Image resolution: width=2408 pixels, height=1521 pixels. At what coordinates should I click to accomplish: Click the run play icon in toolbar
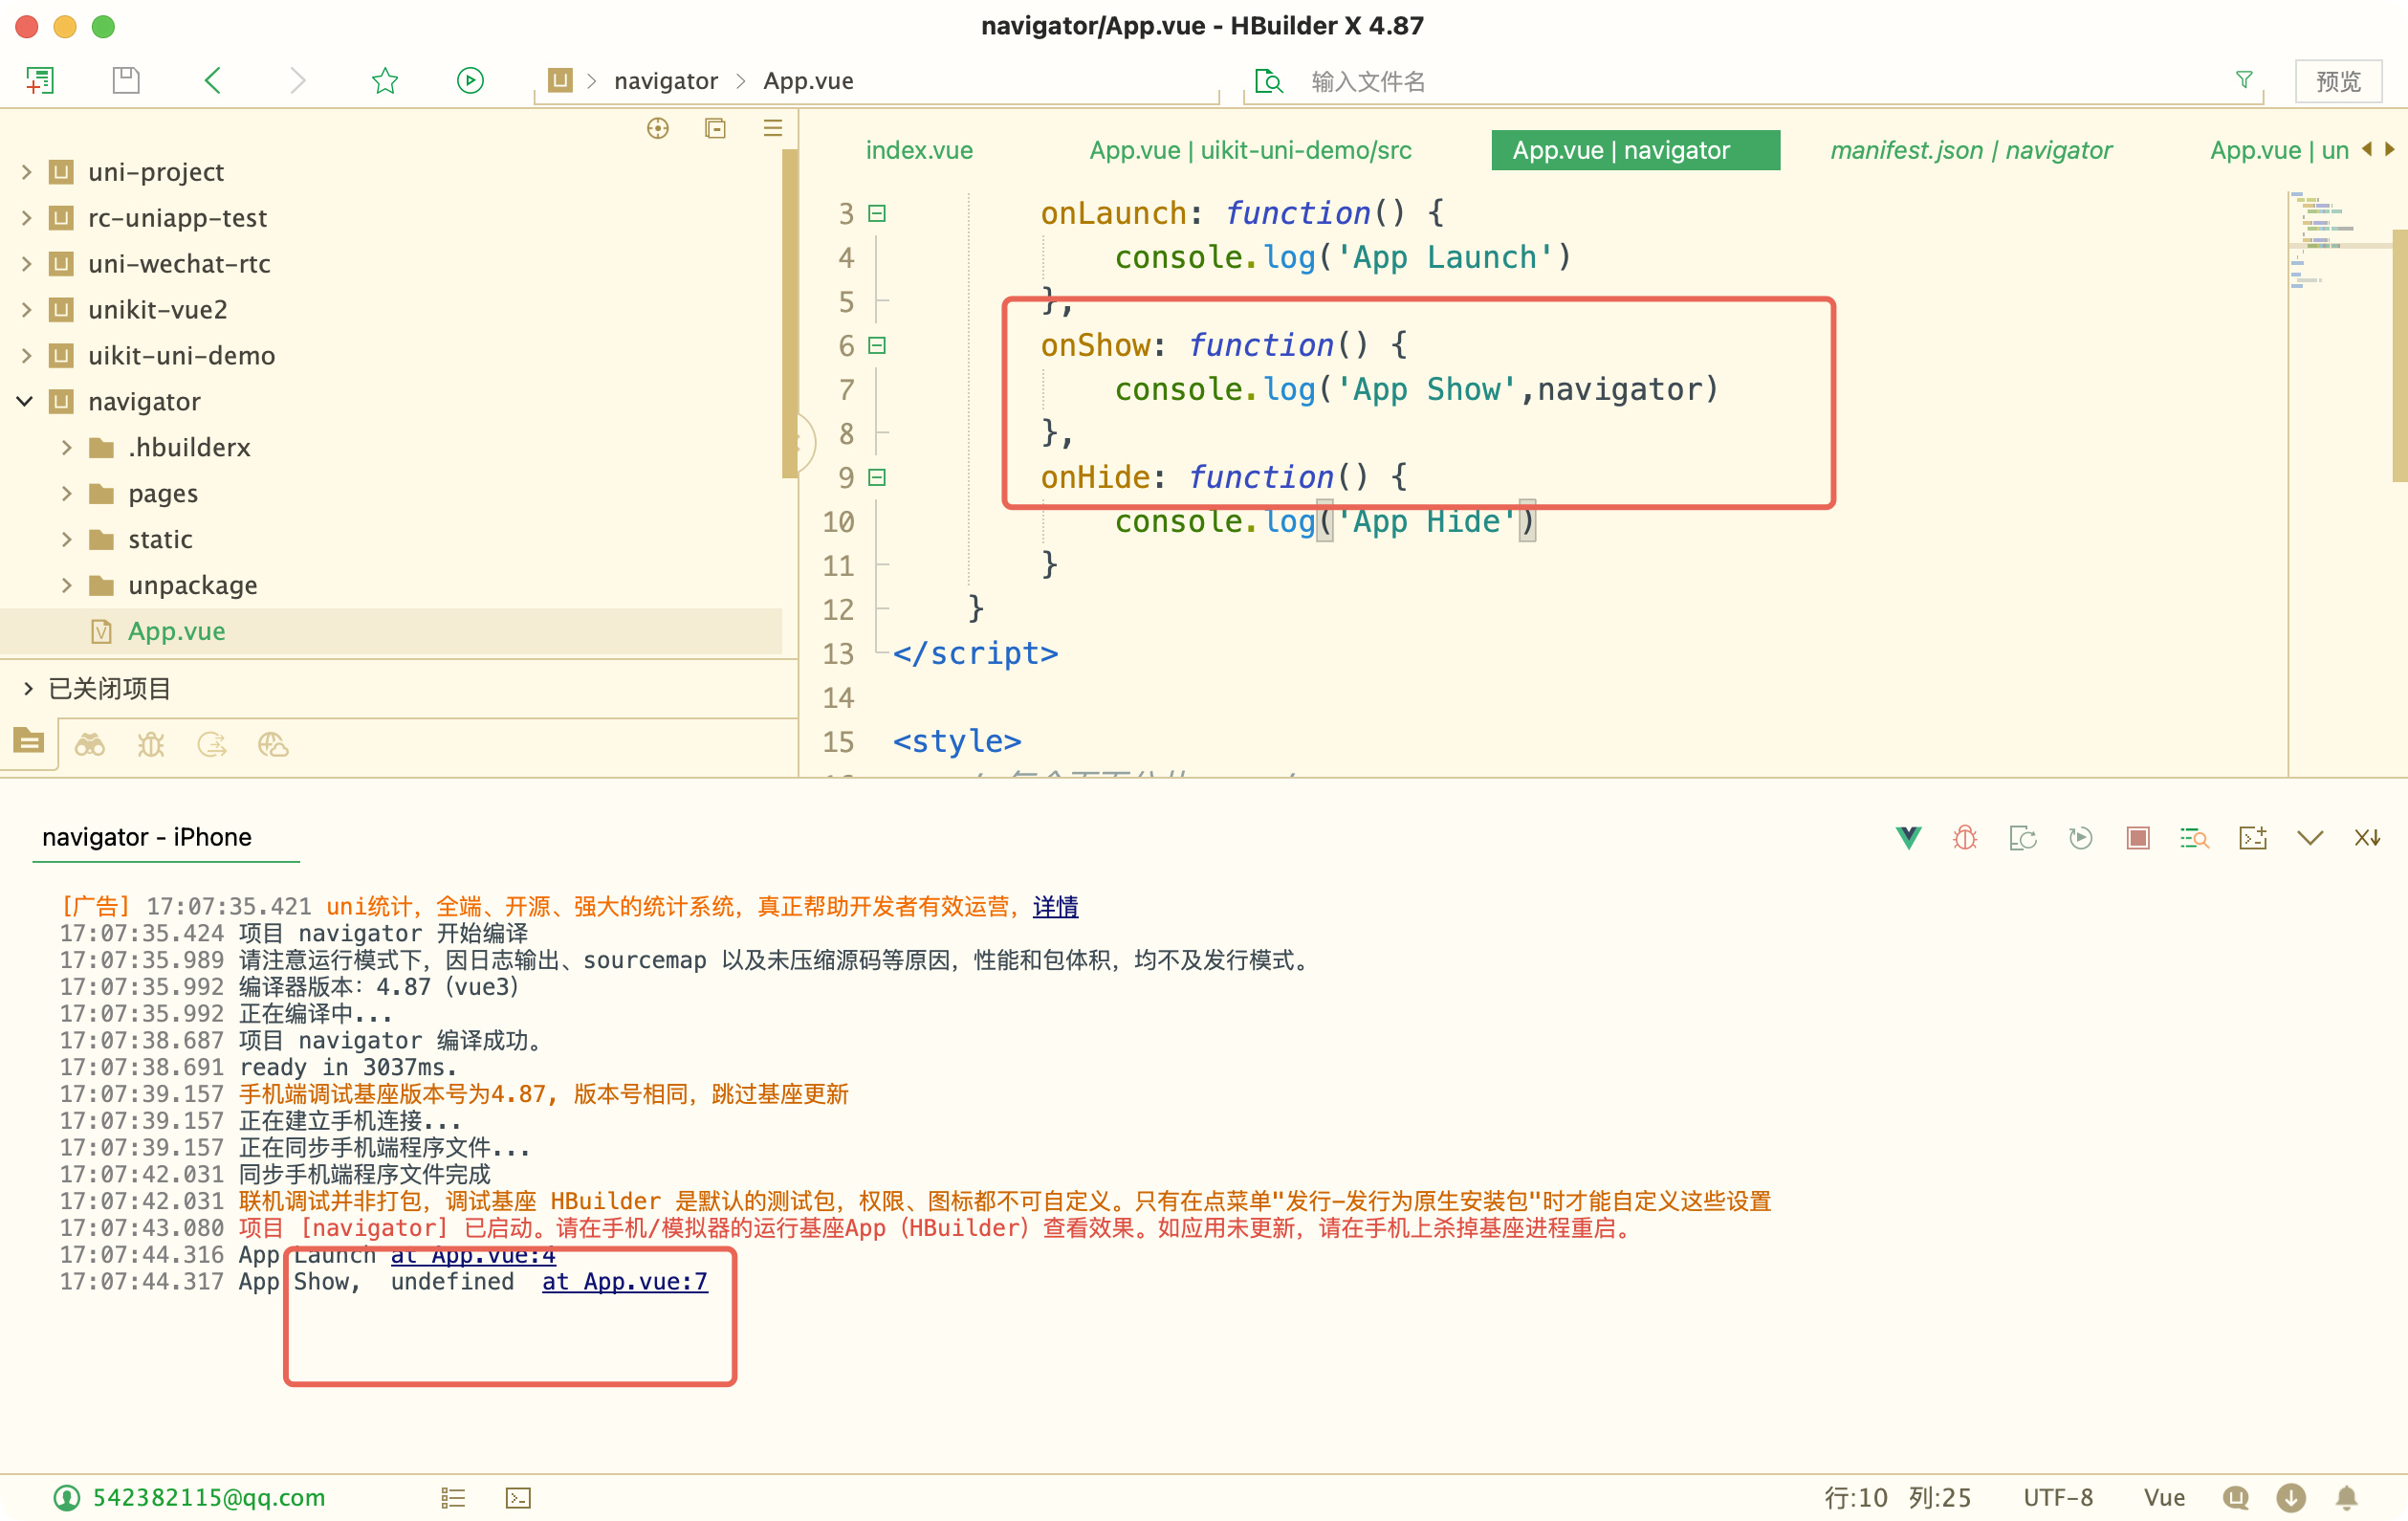click(470, 80)
